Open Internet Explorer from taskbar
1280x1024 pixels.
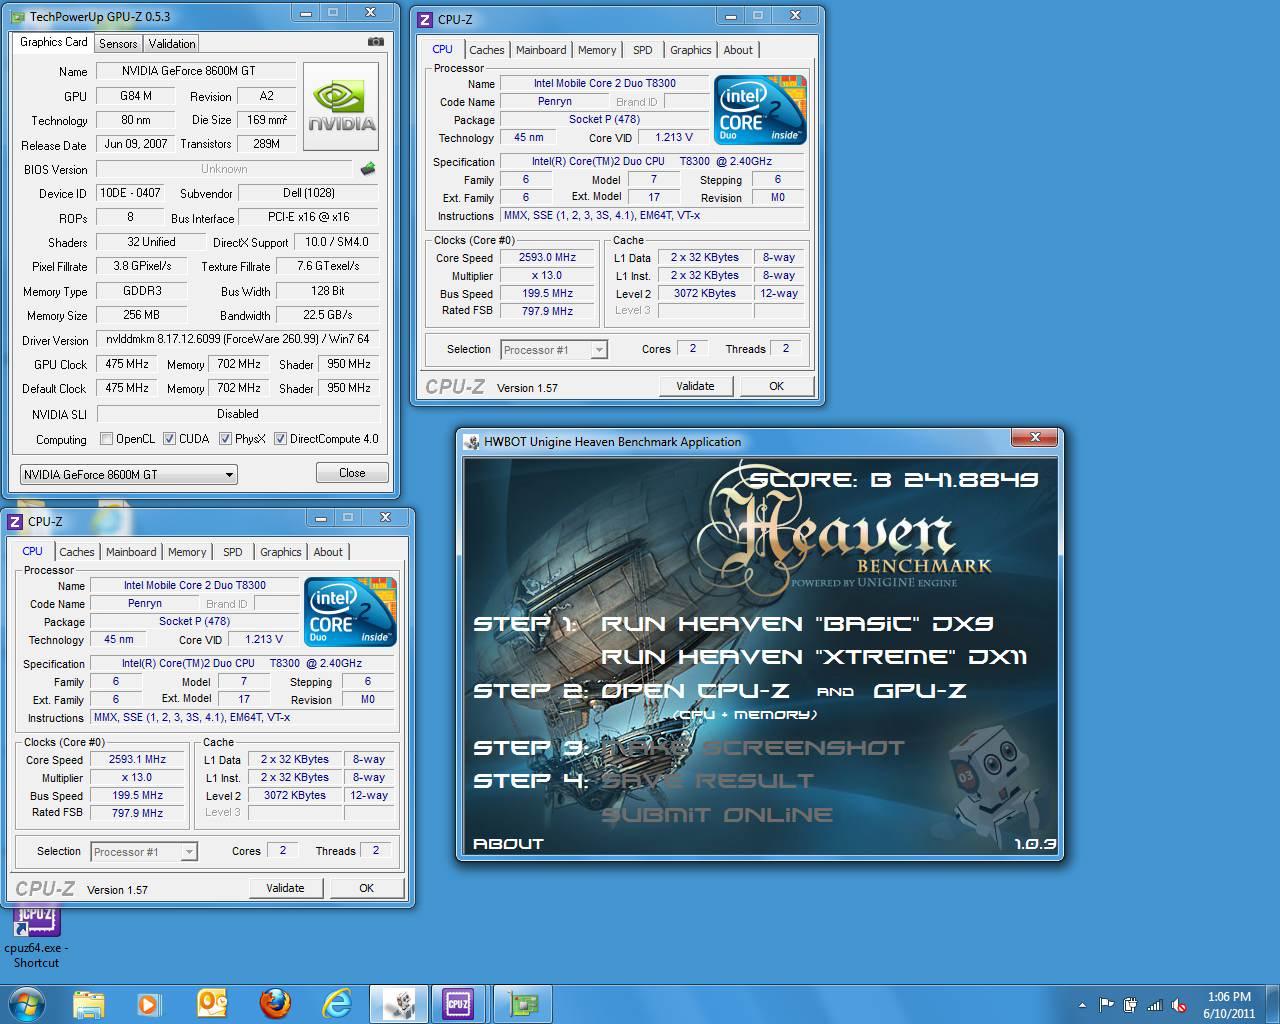pyautogui.click(x=337, y=1004)
